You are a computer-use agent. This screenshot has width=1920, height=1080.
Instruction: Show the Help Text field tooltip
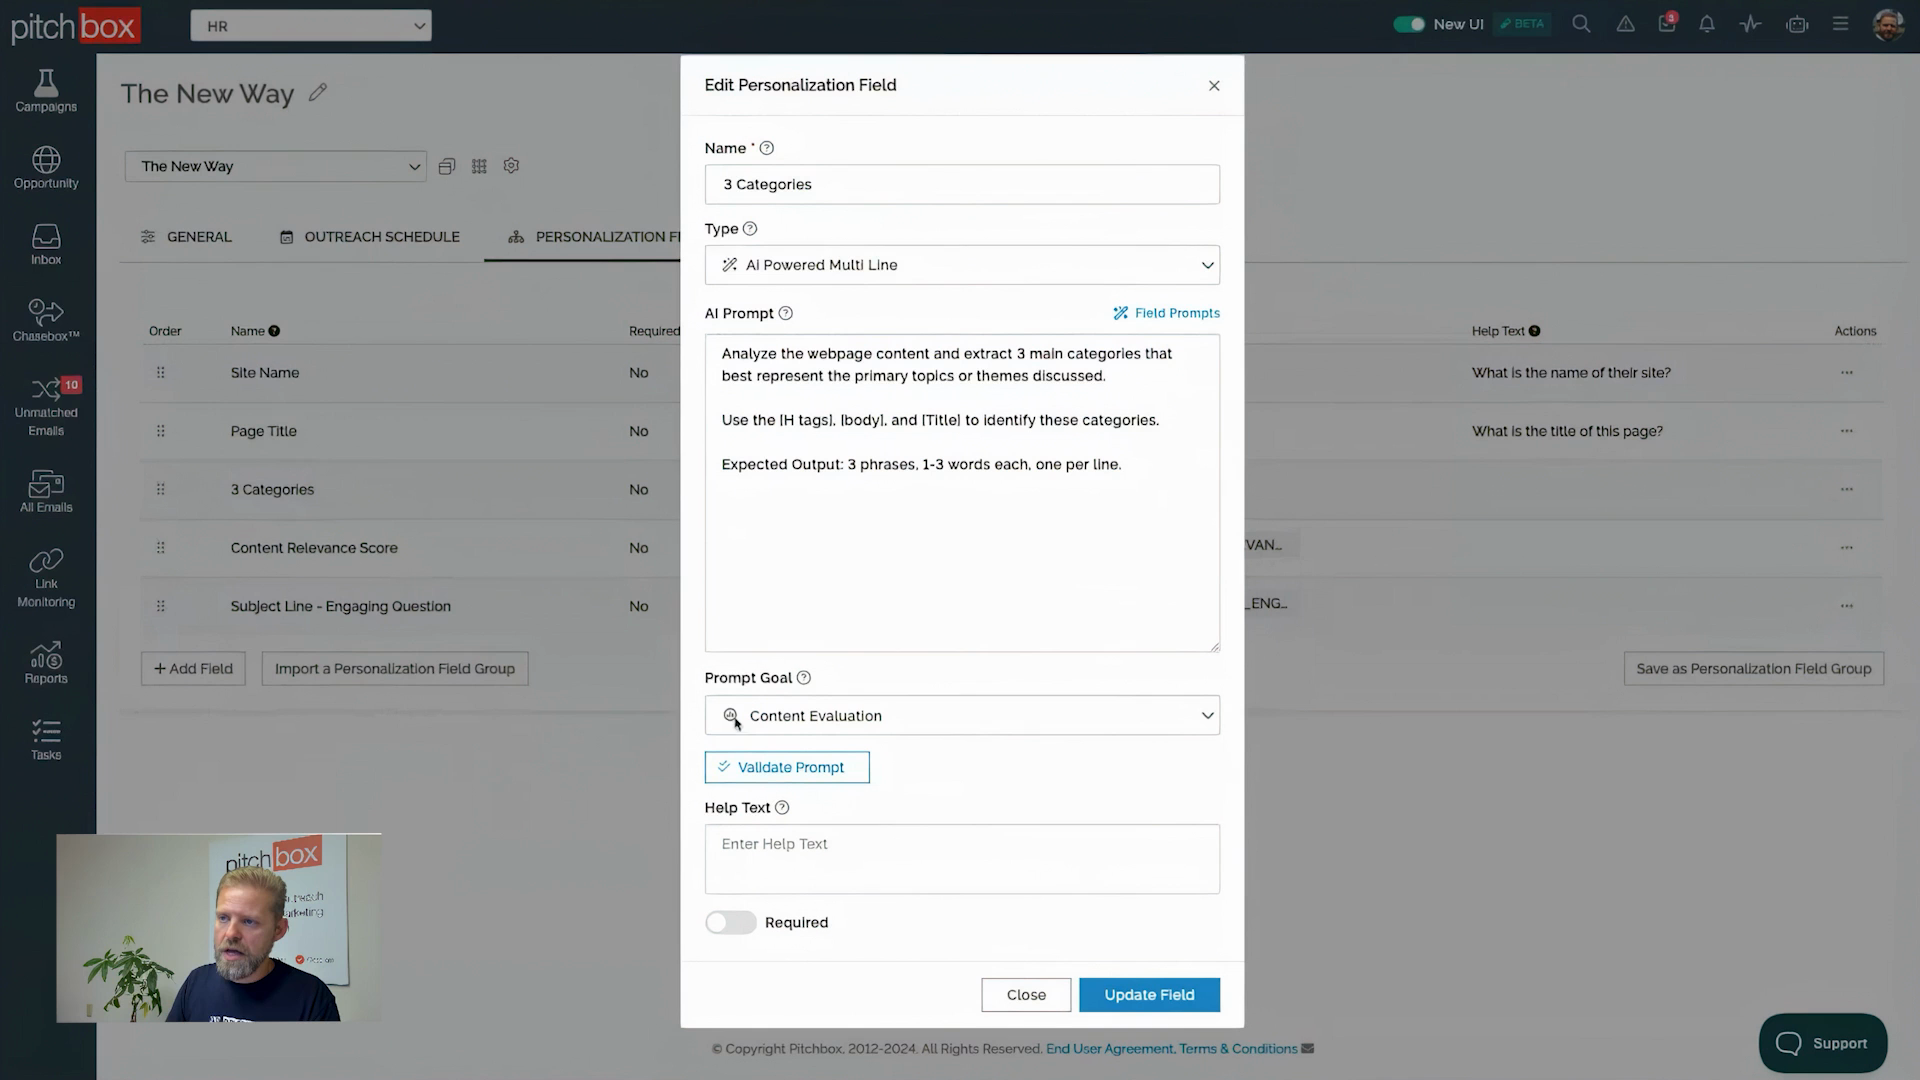point(782,808)
